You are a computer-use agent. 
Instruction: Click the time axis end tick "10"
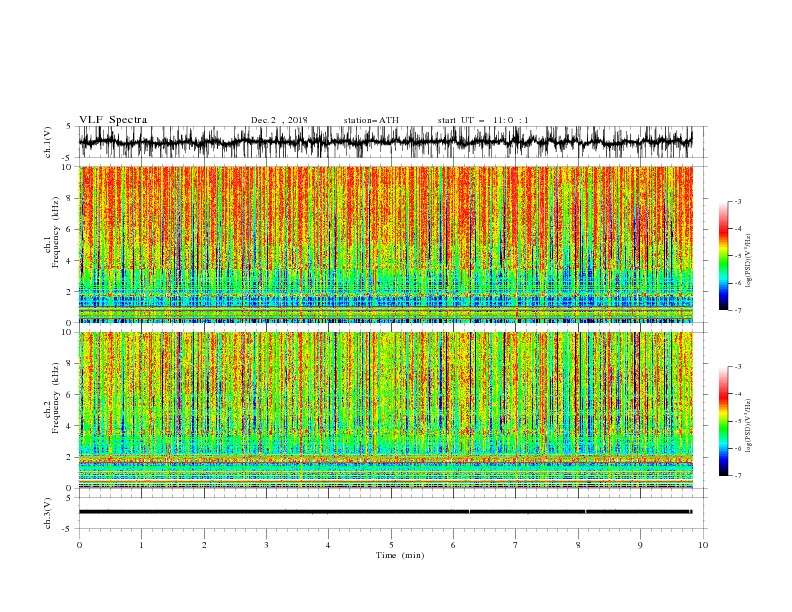click(x=703, y=545)
